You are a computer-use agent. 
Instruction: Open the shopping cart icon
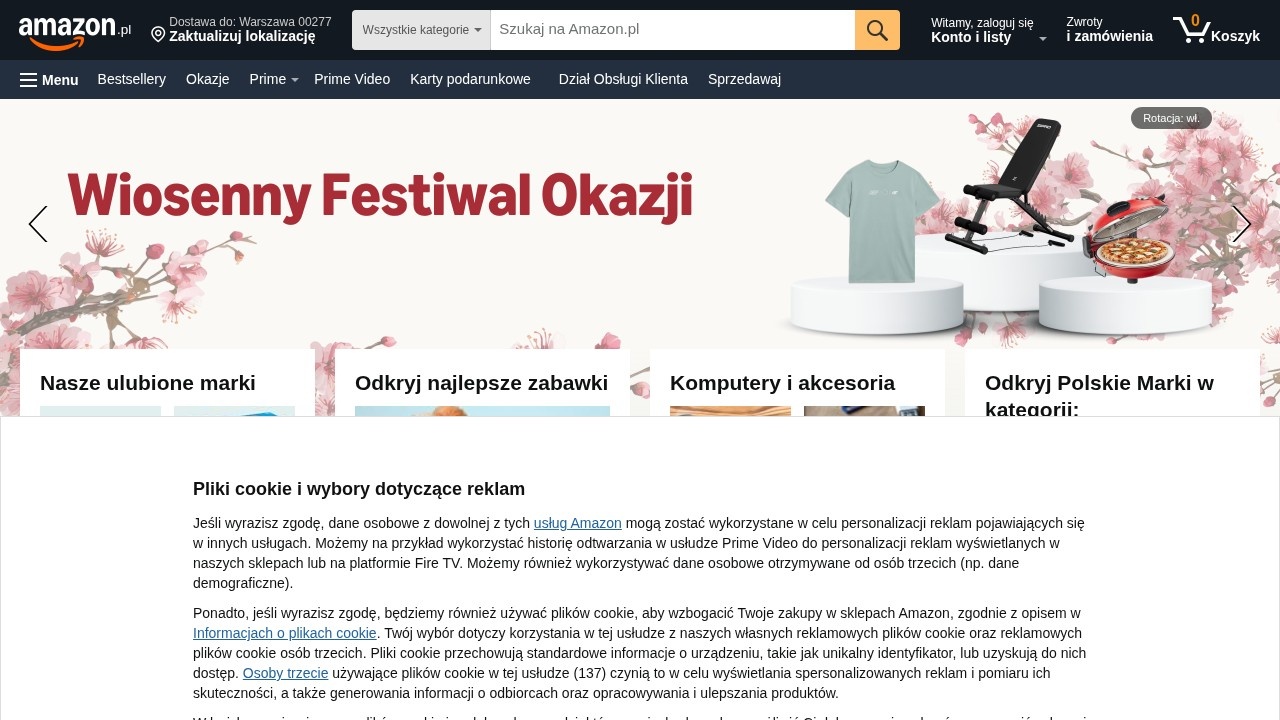(x=1191, y=30)
